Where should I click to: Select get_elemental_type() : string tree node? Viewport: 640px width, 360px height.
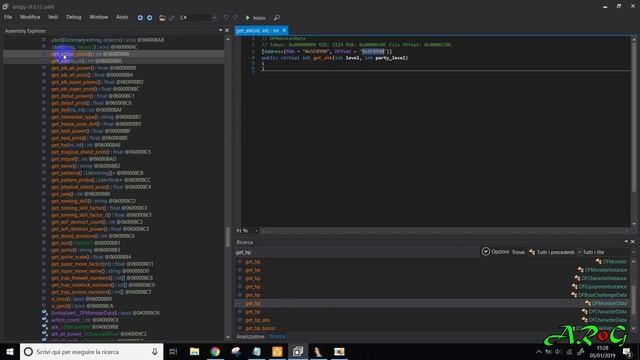(x=96, y=117)
